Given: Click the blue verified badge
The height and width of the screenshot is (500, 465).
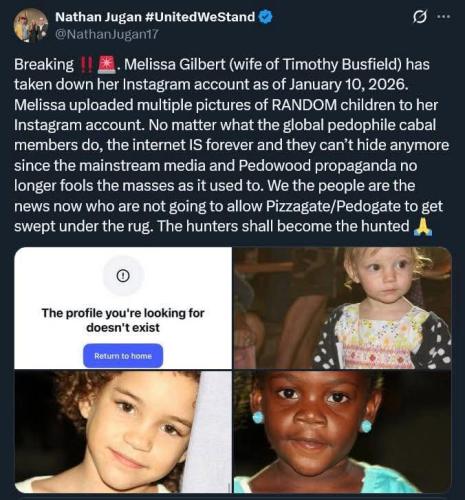Looking at the screenshot, I should coord(266,17).
